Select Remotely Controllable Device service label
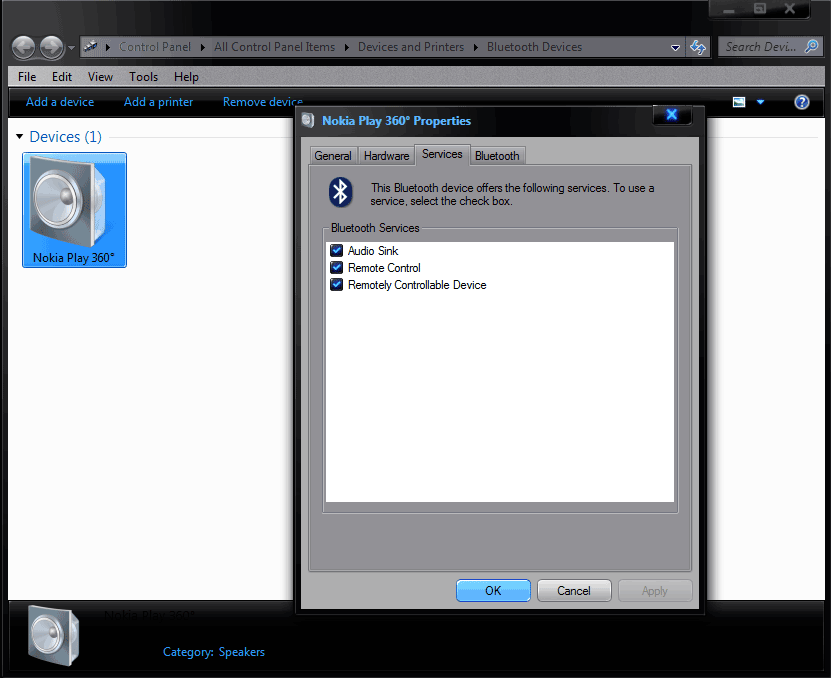The width and height of the screenshot is (831, 678). (417, 285)
